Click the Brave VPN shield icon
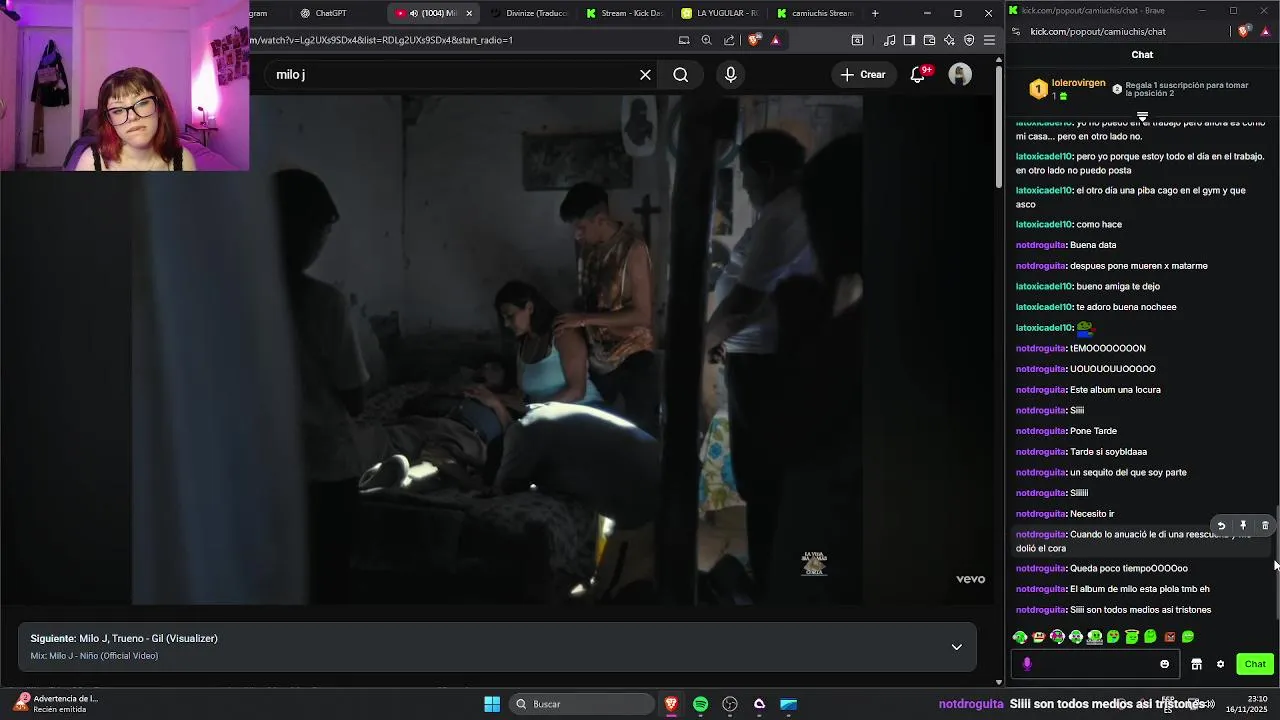 969,40
